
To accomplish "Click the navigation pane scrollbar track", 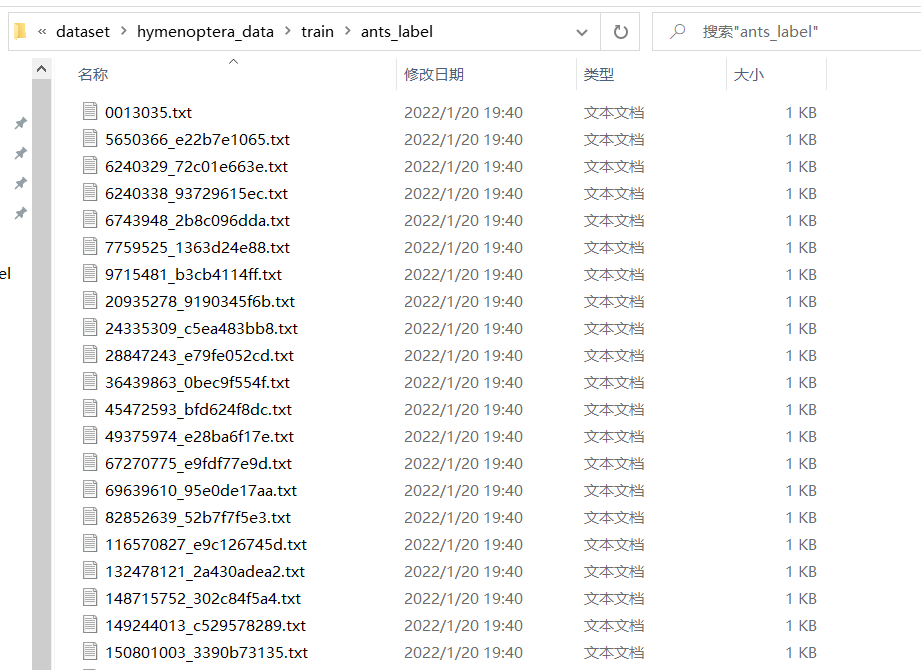I will tap(42, 374).
